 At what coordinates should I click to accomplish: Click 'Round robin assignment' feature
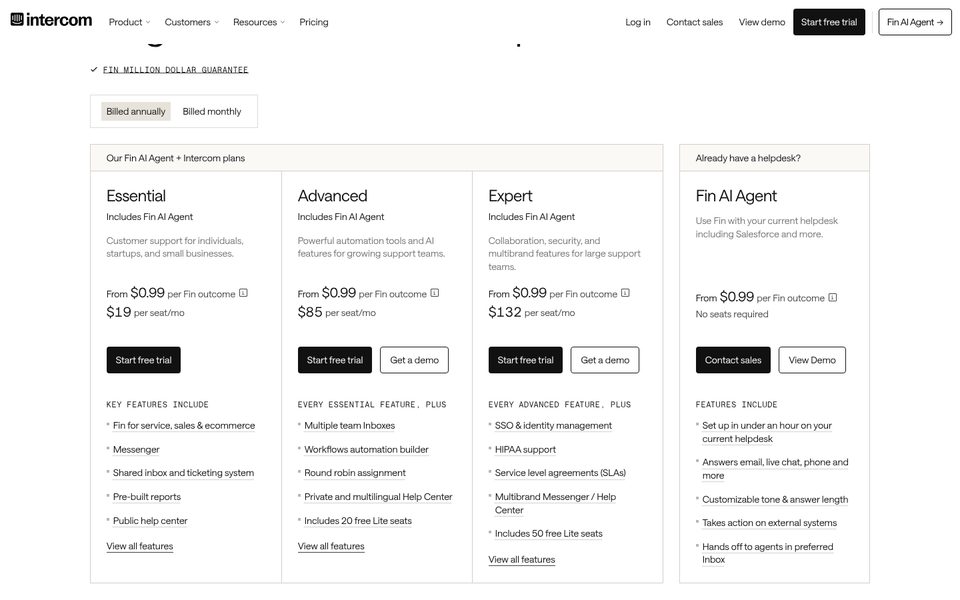[x=355, y=473]
